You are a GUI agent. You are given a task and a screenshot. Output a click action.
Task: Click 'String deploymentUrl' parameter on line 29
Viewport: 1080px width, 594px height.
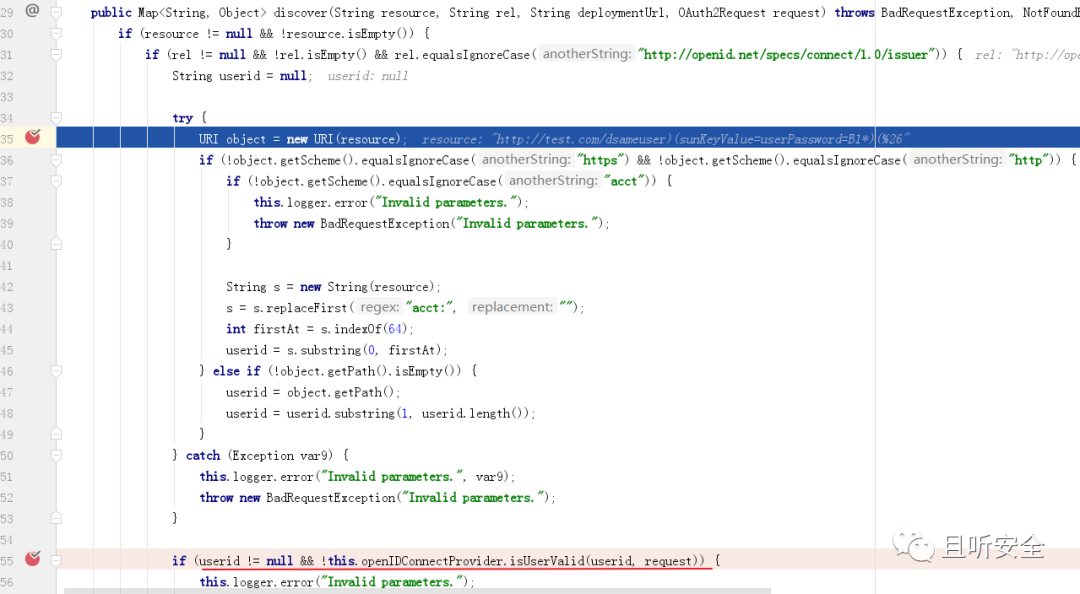pos(598,12)
